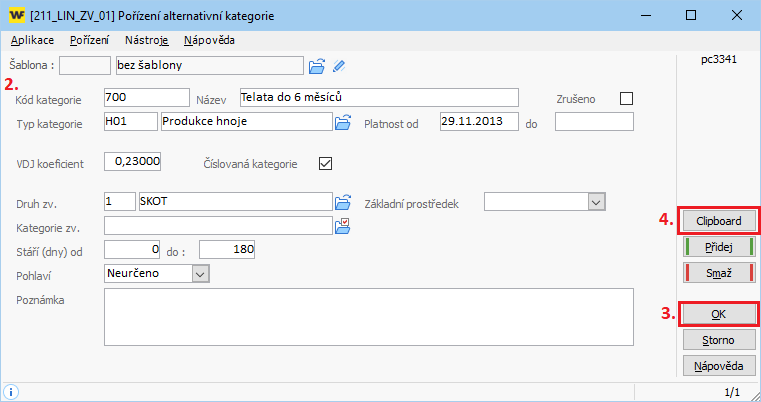The width and height of the screenshot is (761, 402).
Task: Open folder icon next to Šablona field
Action: coord(317,66)
